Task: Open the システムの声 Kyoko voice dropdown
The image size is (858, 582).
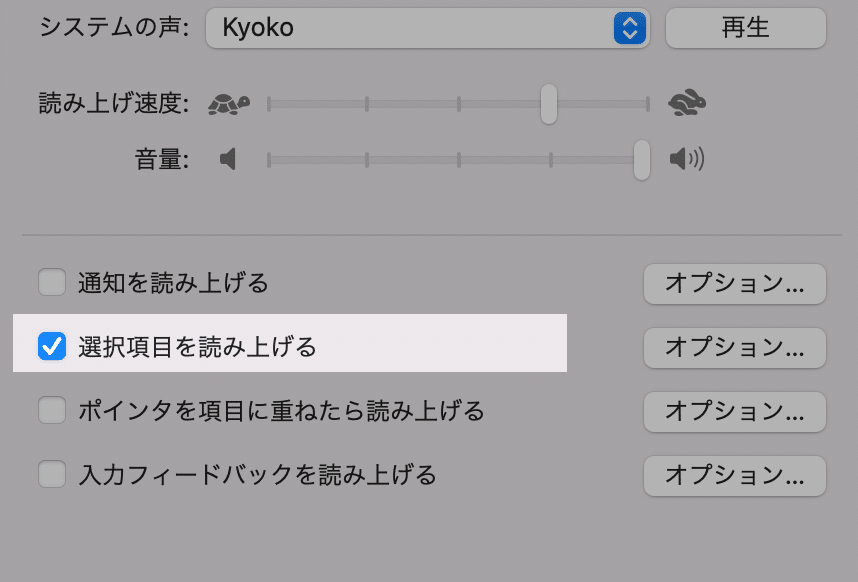Action: pos(427,27)
